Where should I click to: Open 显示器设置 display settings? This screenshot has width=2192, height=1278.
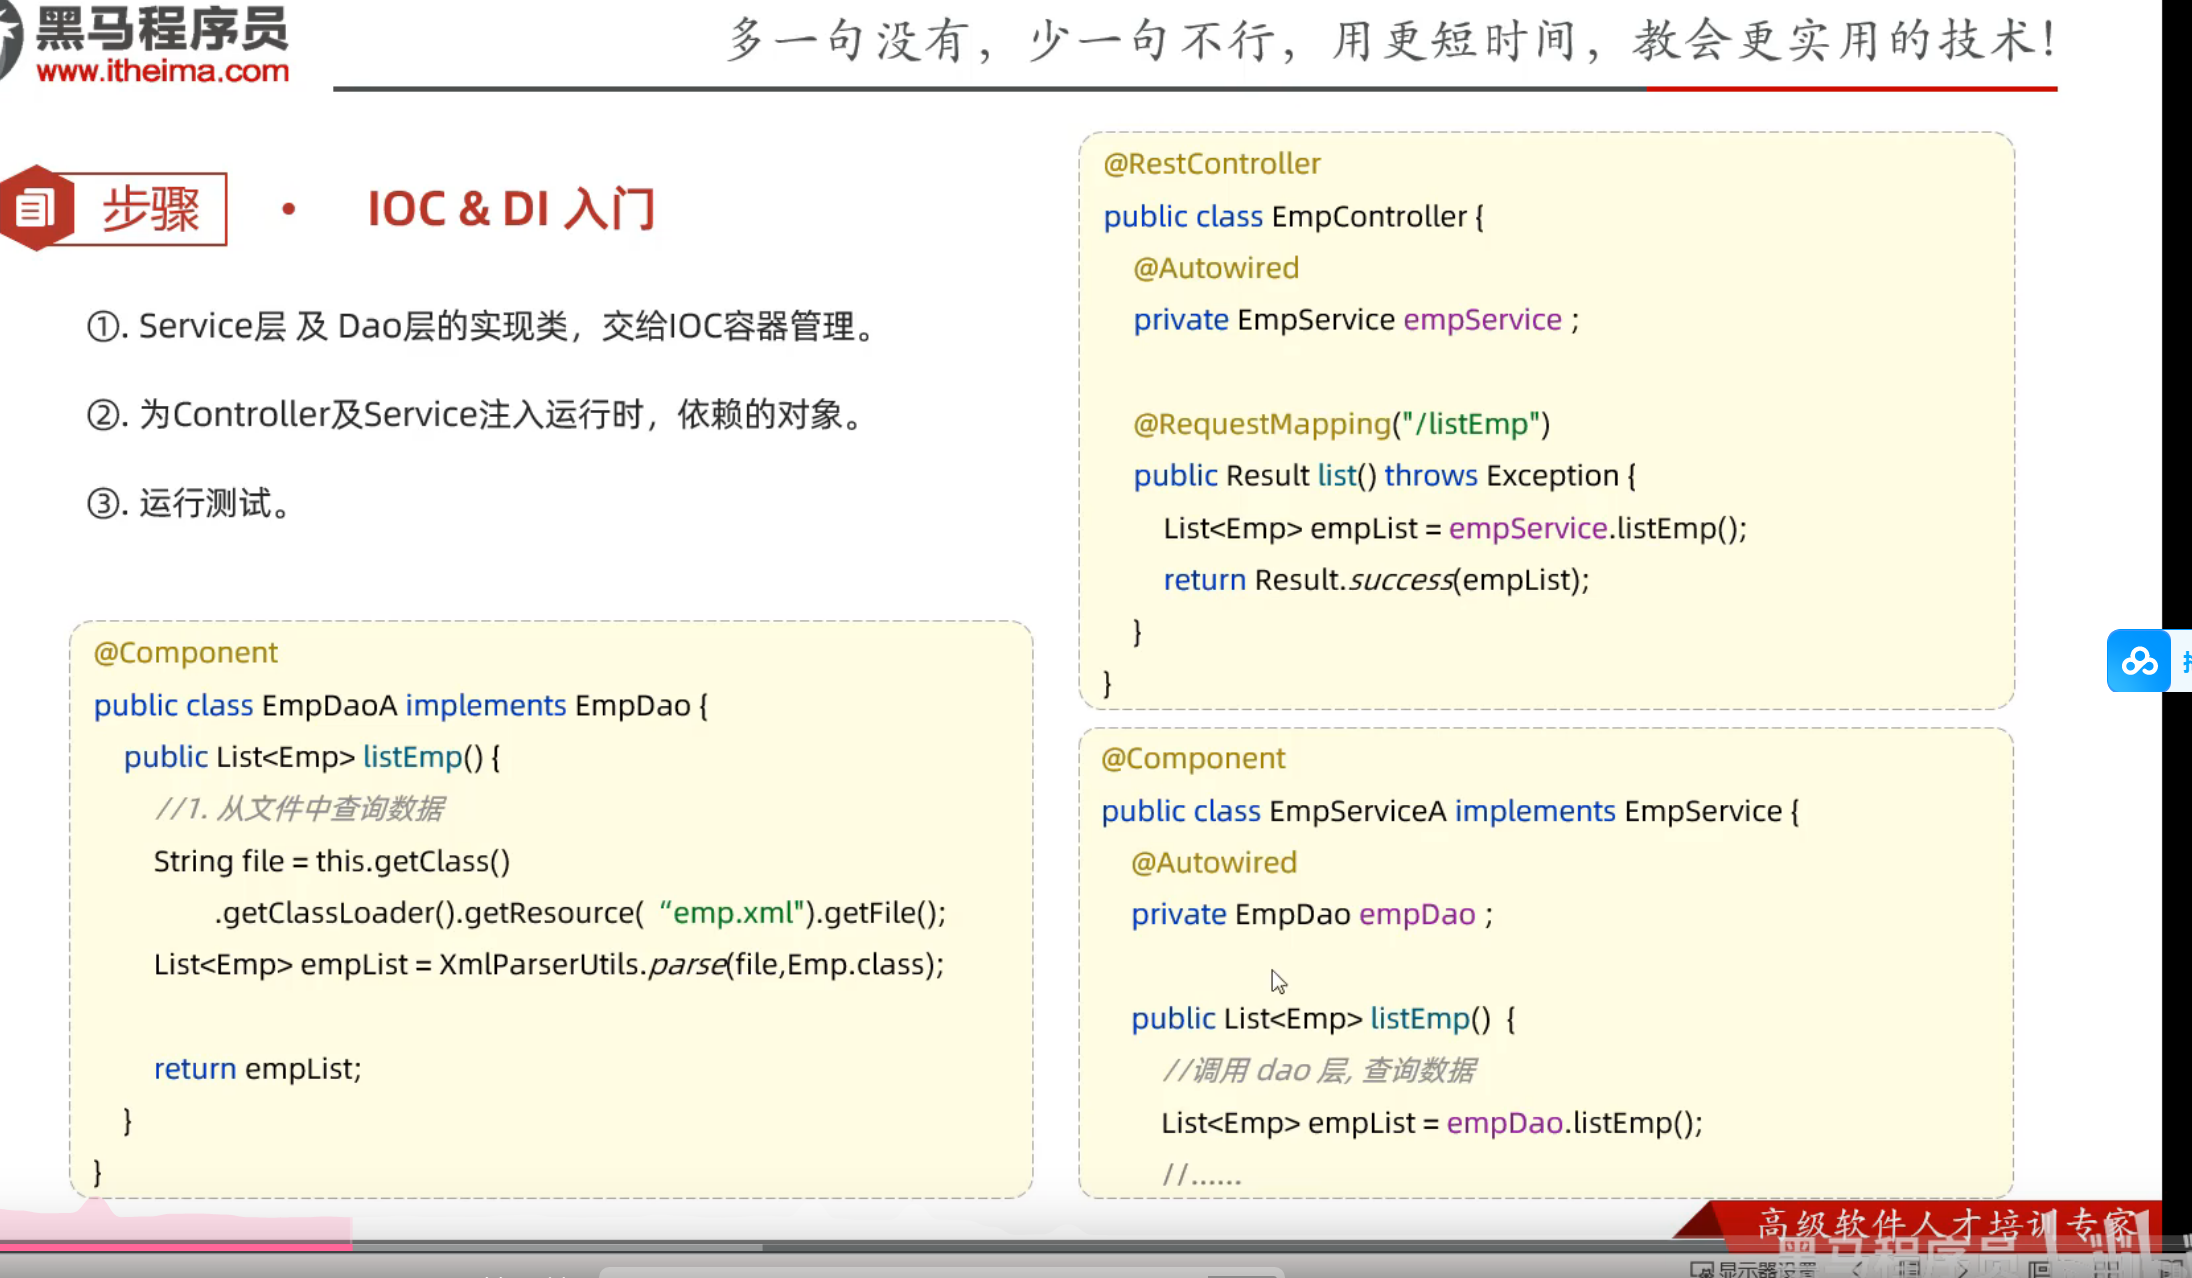(x=1766, y=1270)
